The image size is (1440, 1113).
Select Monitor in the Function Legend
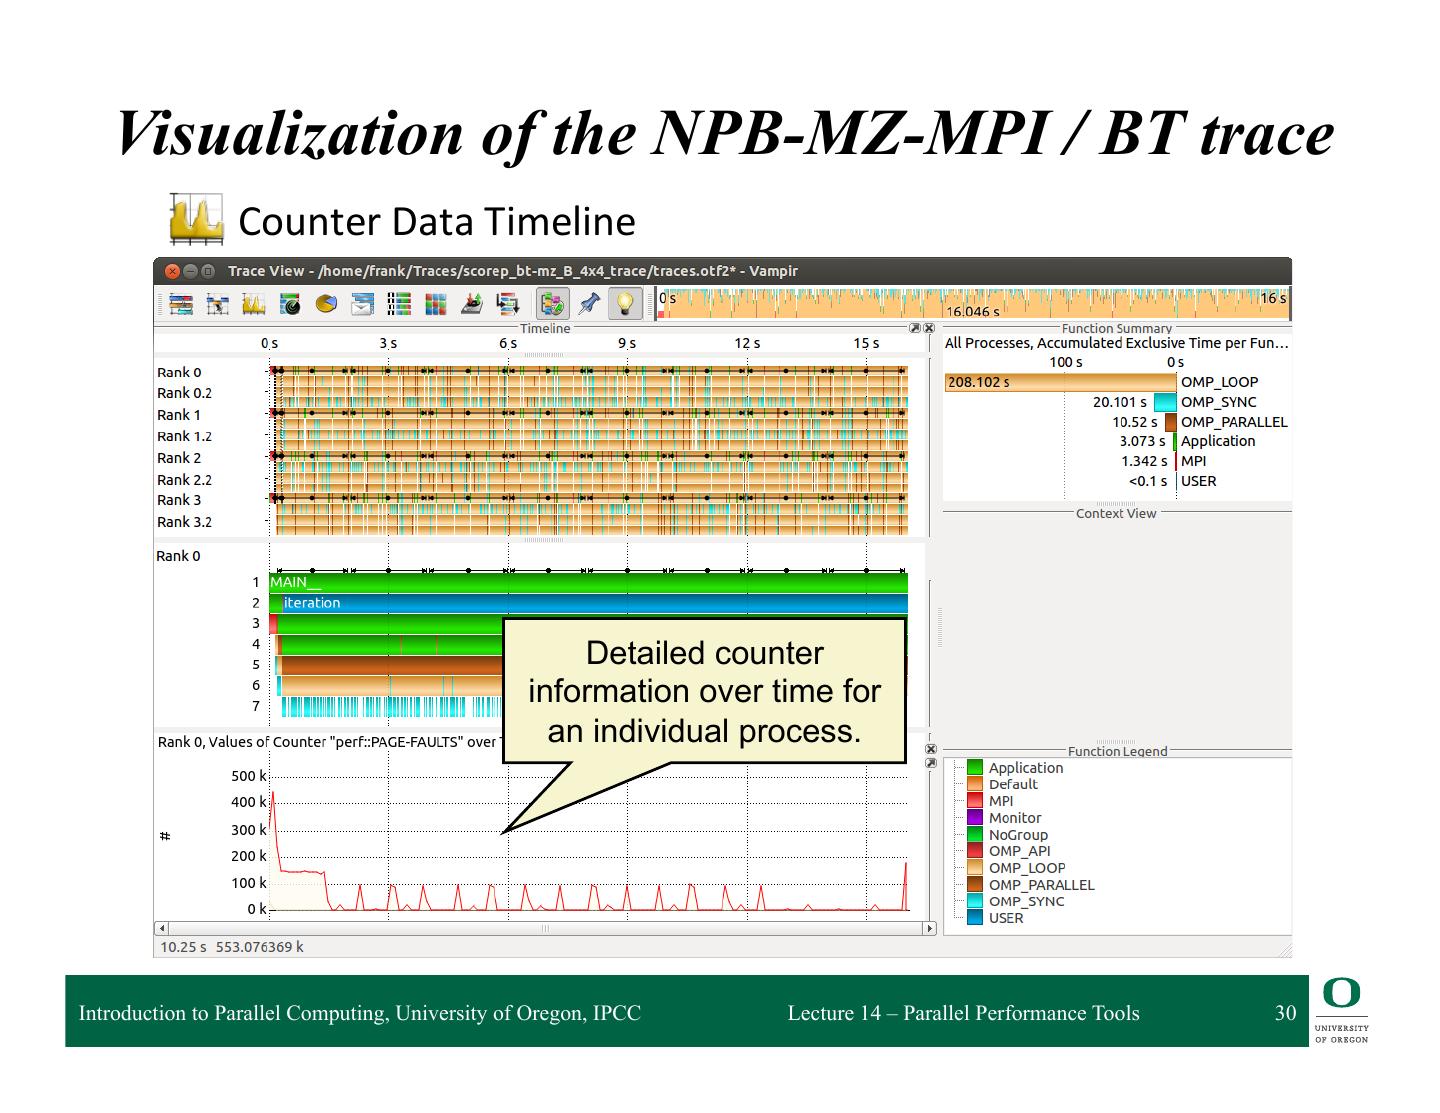pyautogui.click(x=1015, y=818)
